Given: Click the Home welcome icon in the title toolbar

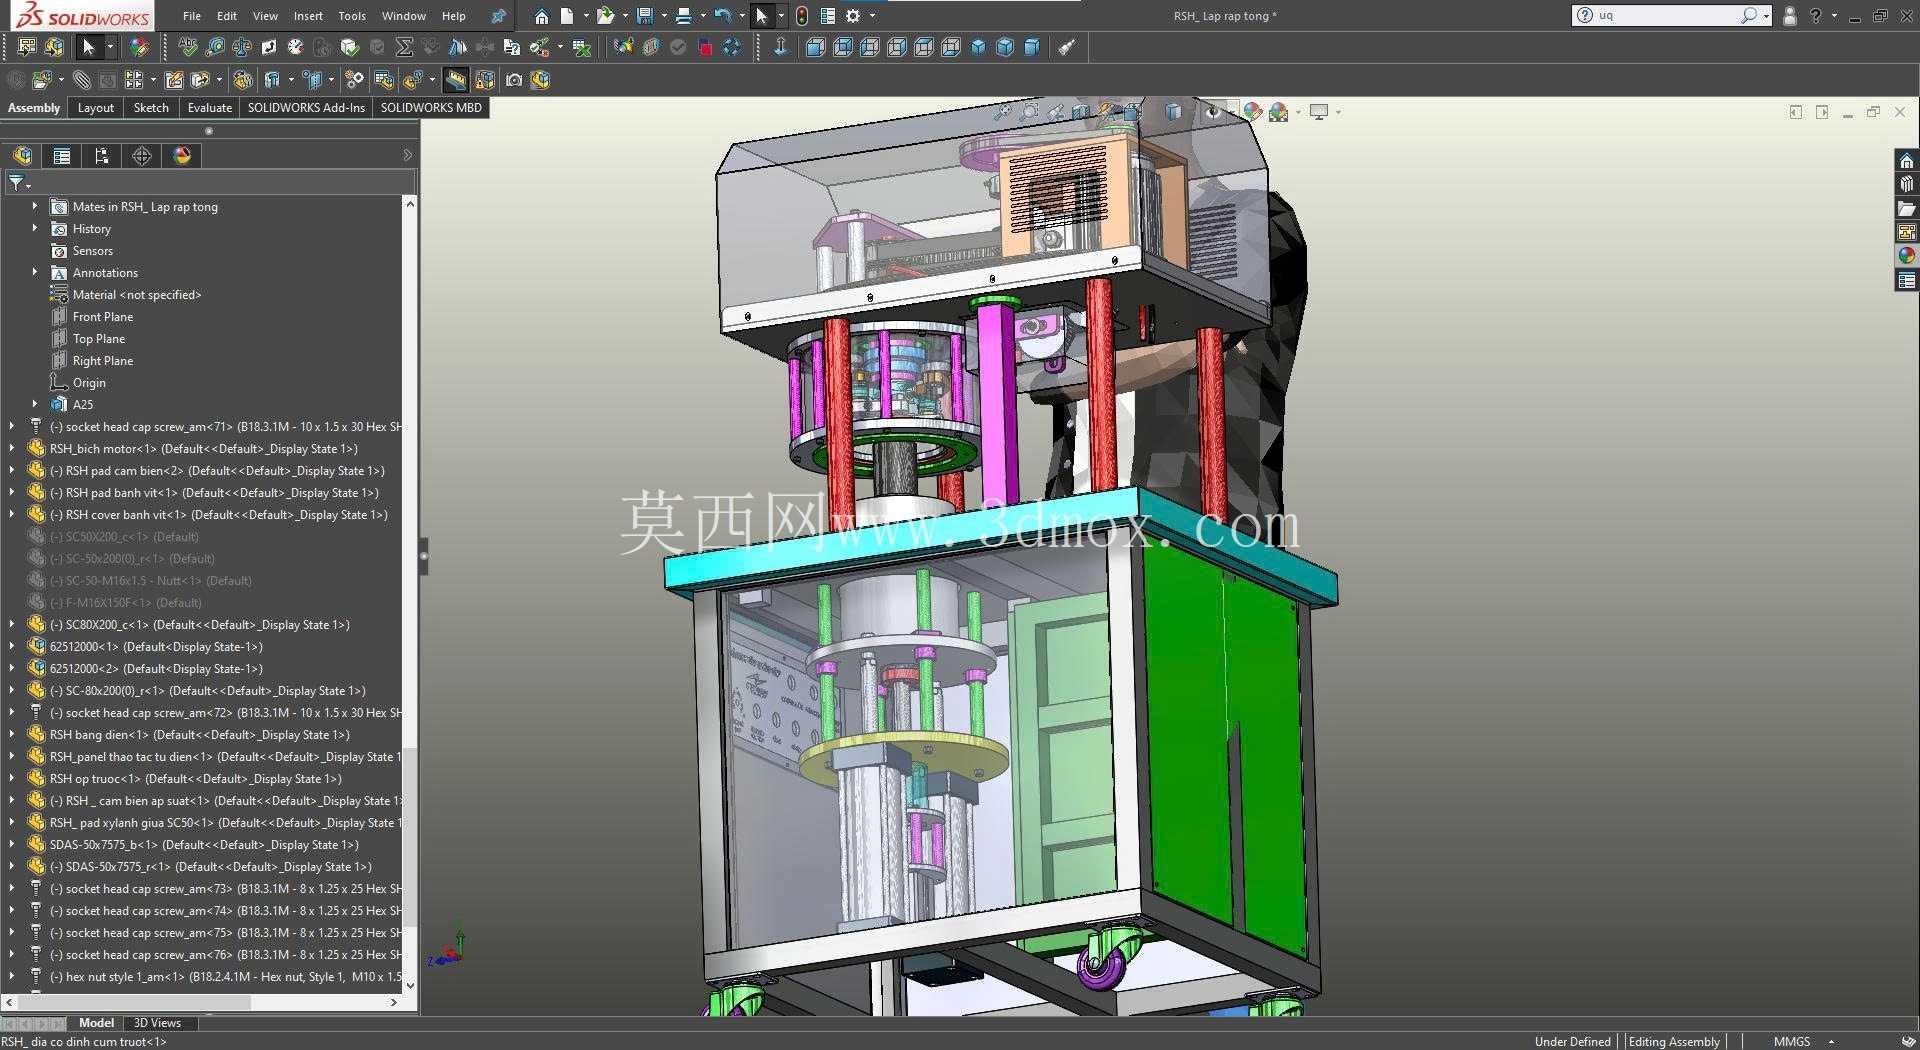Looking at the screenshot, I should click(x=541, y=16).
